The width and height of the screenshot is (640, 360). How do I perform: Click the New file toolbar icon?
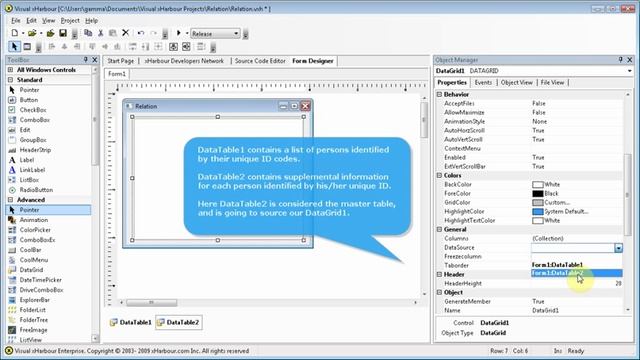tap(15, 33)
